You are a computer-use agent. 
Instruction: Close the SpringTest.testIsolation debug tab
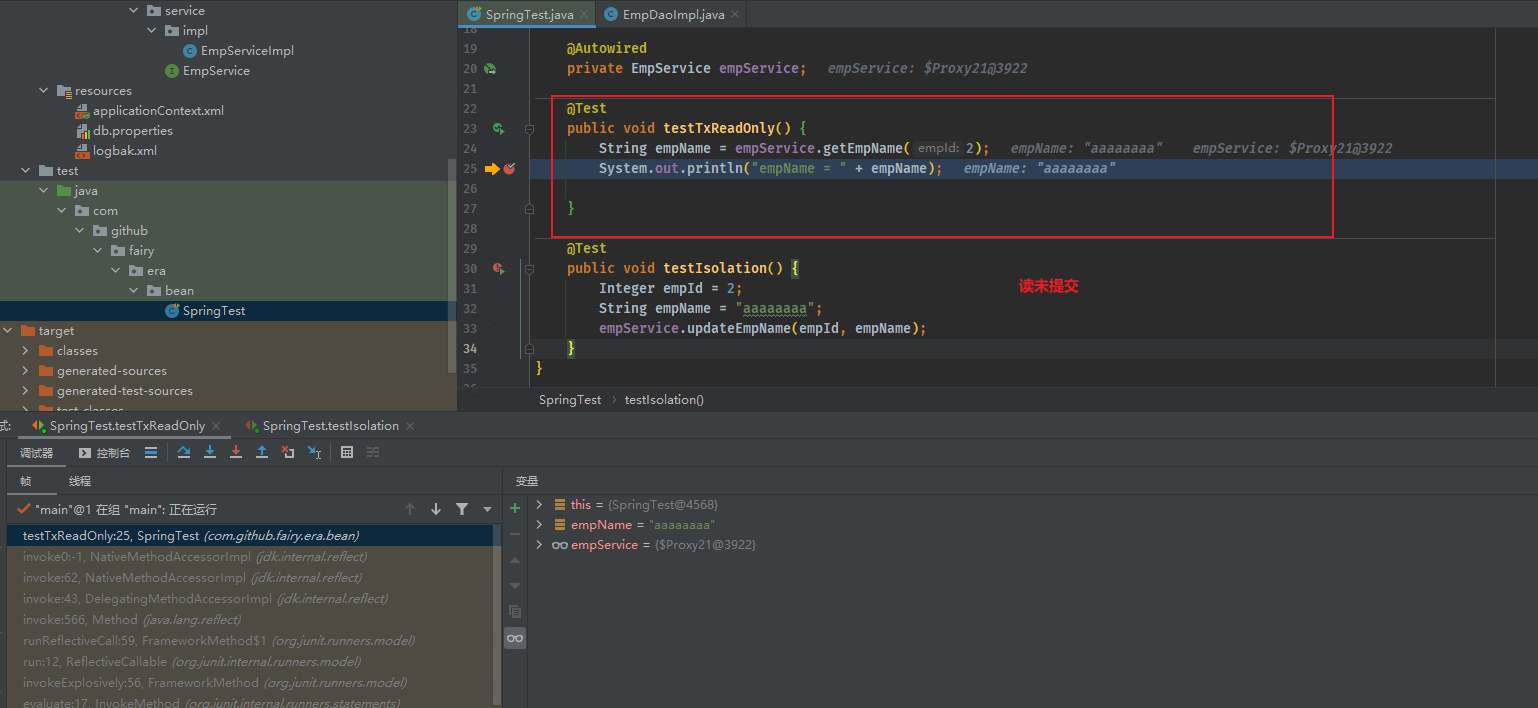[410, 425]
